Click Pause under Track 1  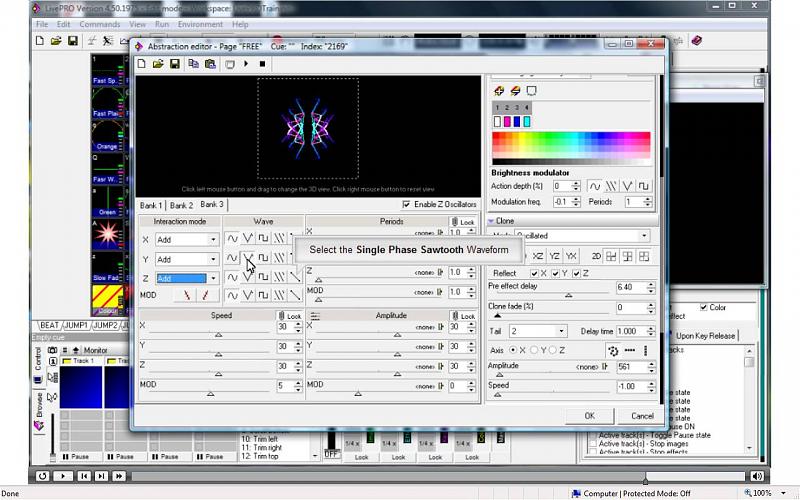[x=76, y=457]
